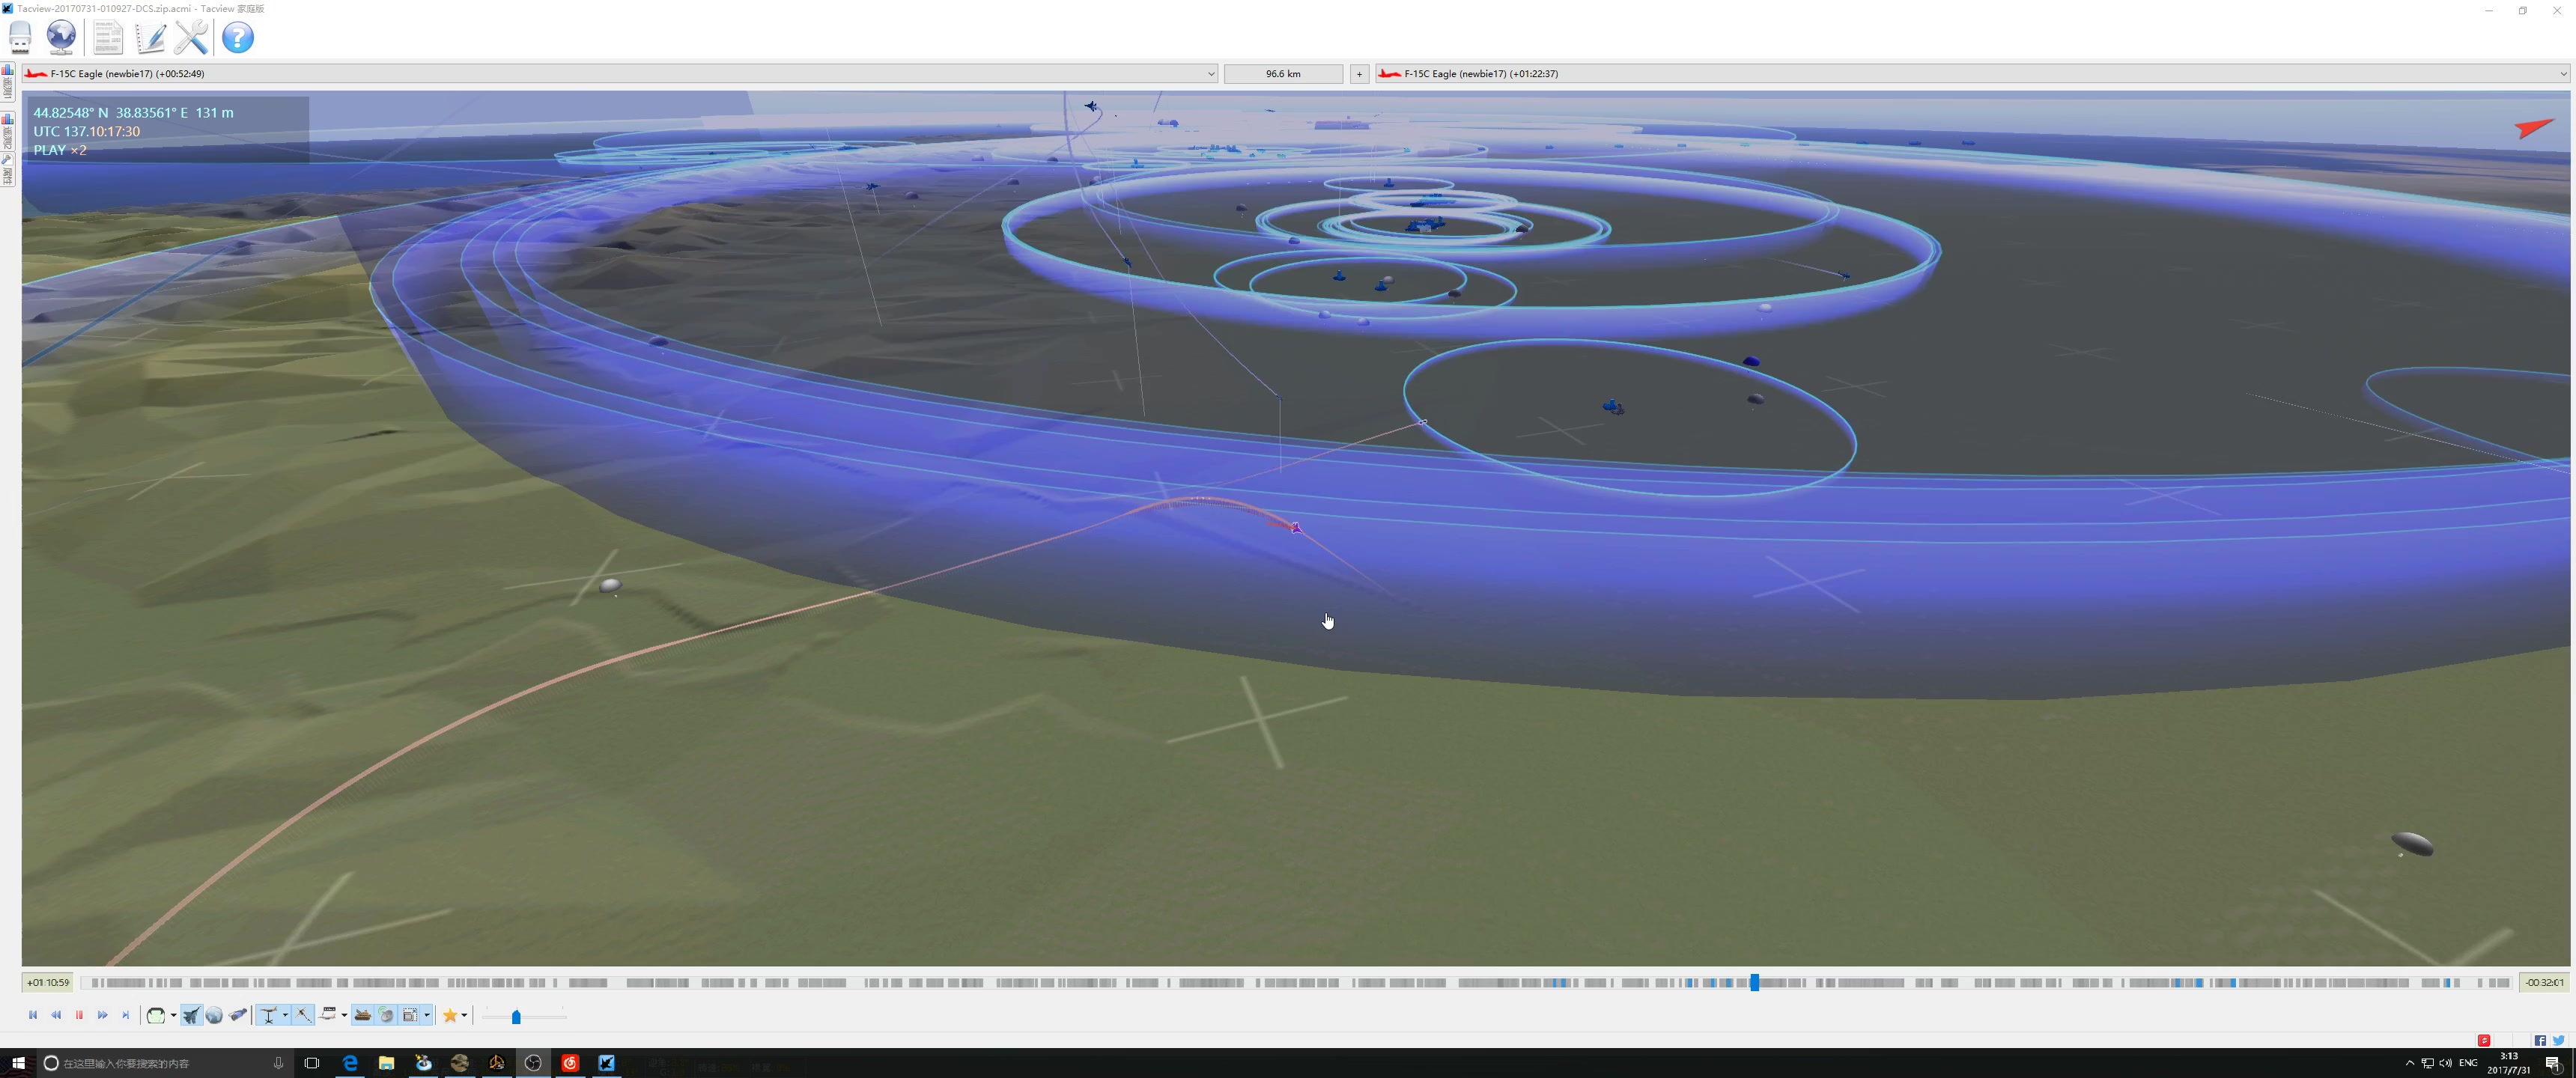Click the fast-forward playback button
The width and height of the screenshot is (2576, 1078).
point(102,1015)
